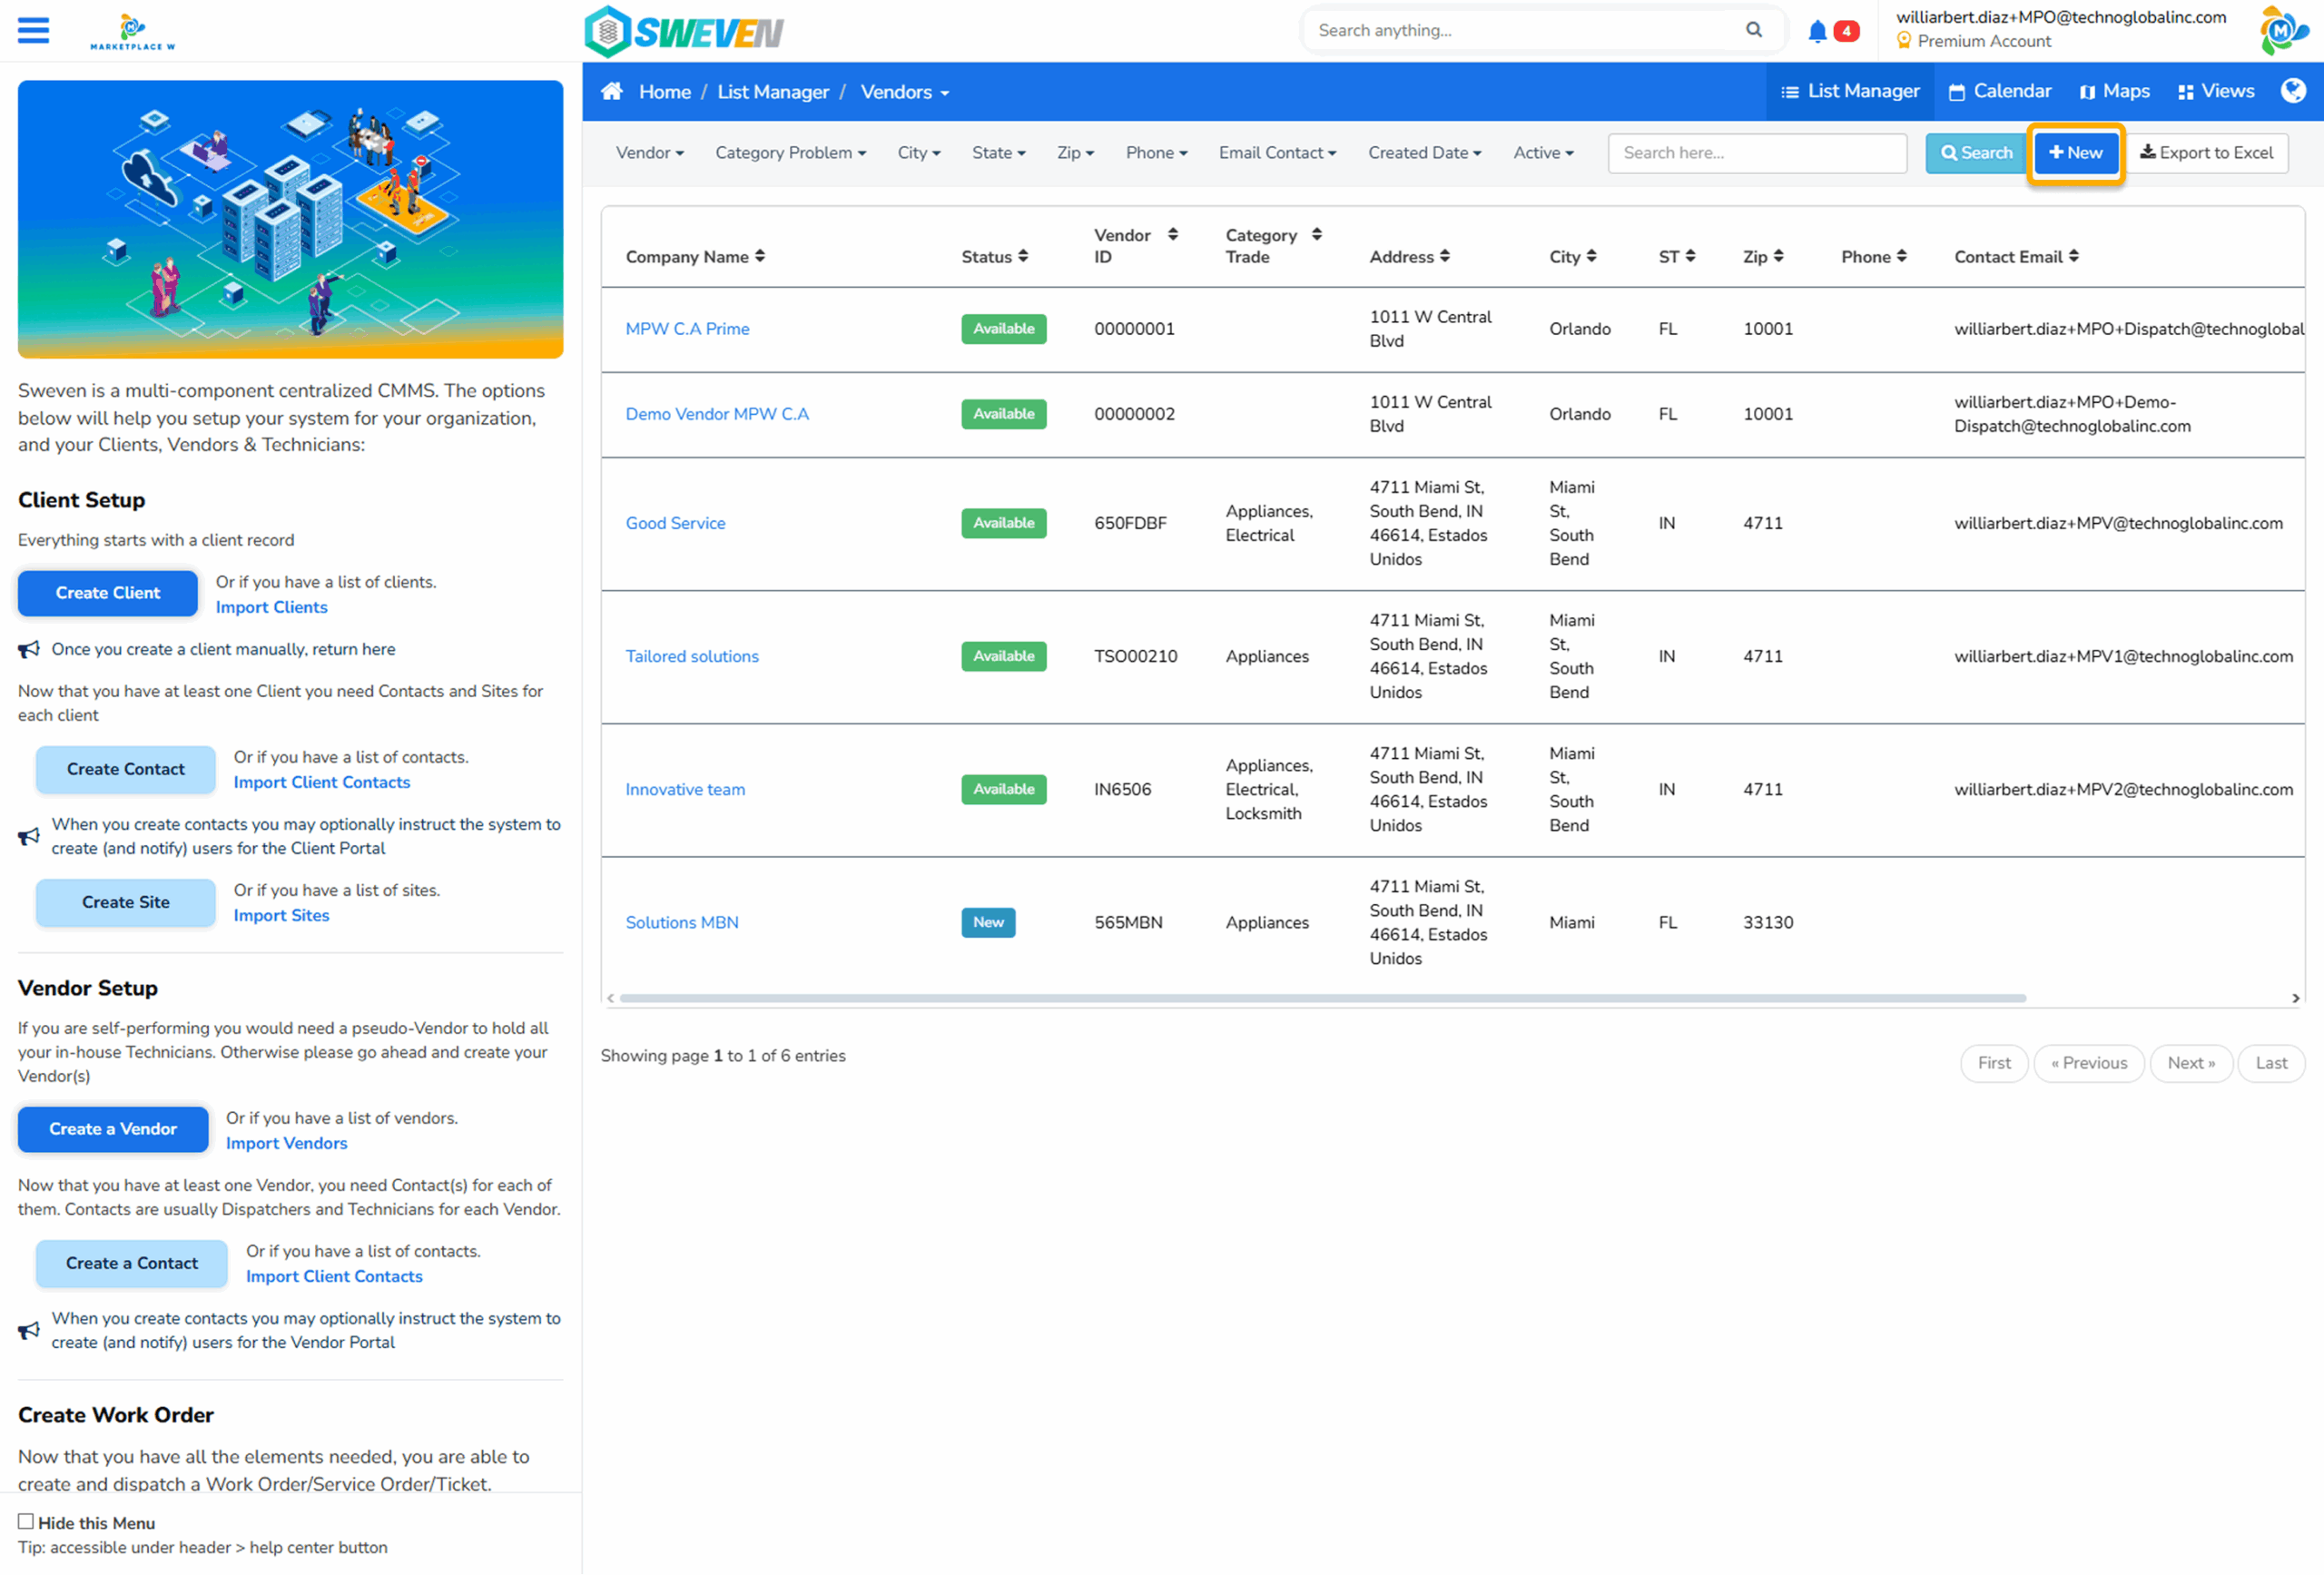Open the City filter dropdown

[918, 153]
